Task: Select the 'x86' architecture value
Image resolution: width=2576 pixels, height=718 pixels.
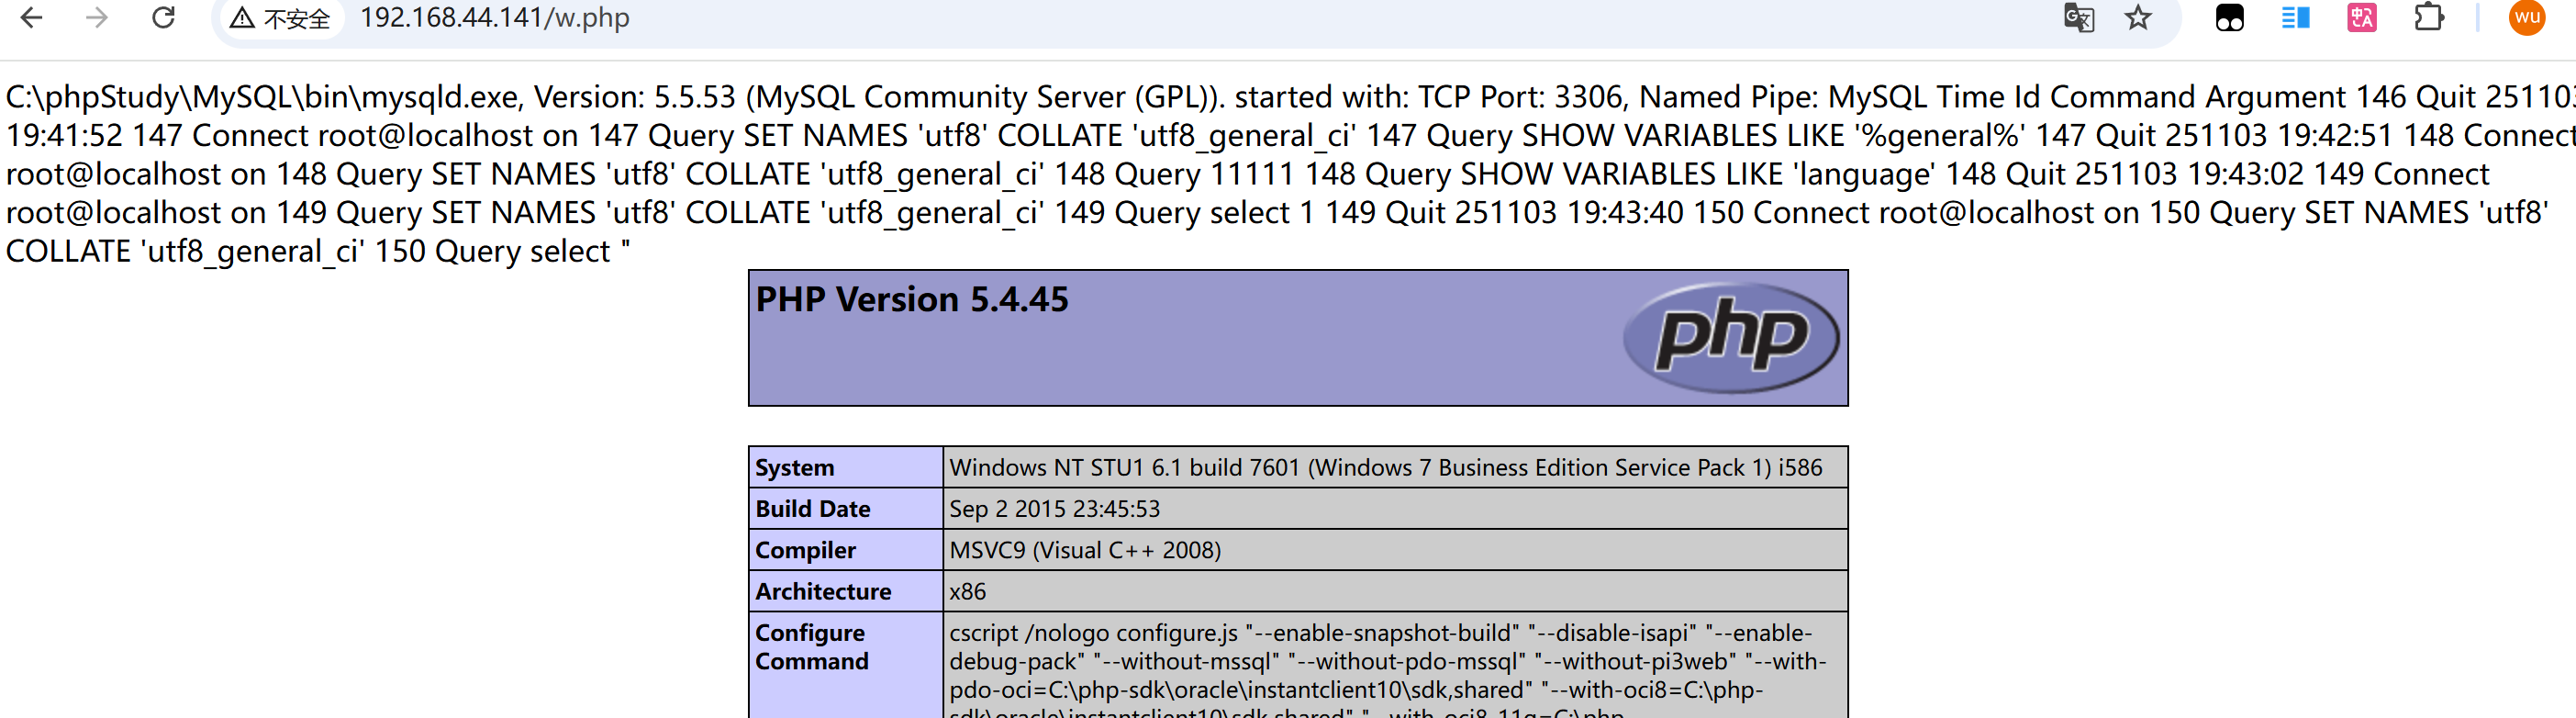Action: 968,591
